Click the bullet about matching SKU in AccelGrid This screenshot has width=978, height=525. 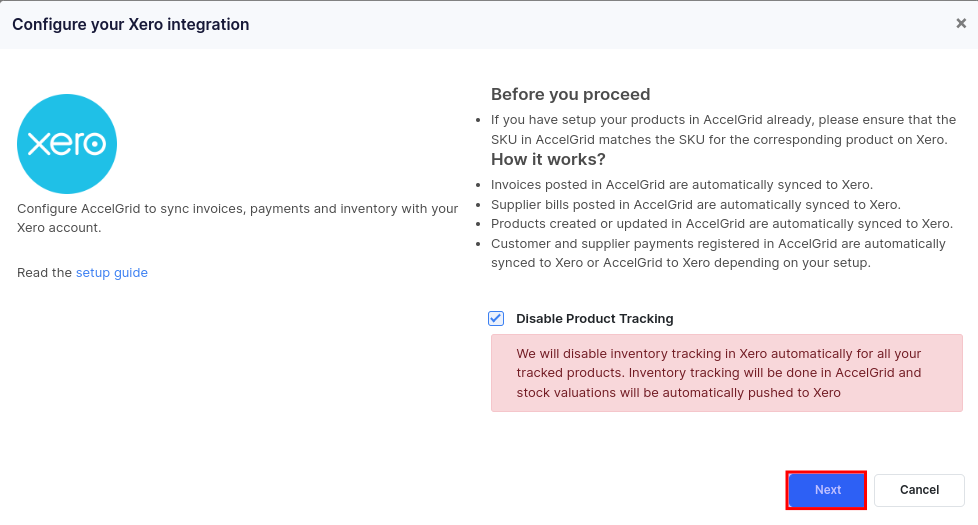(722, 130)
